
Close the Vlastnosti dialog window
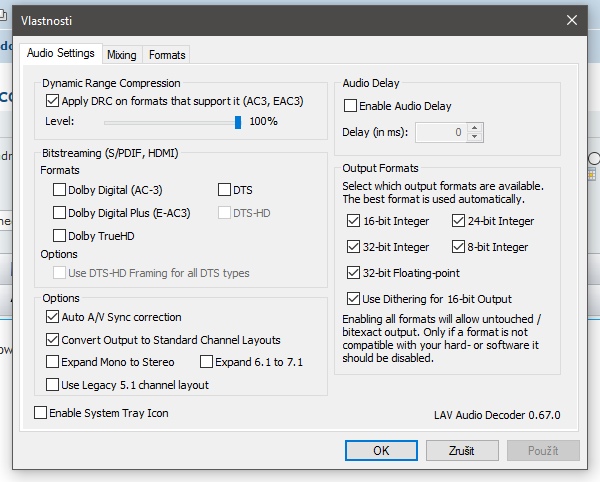pos(572,20)
